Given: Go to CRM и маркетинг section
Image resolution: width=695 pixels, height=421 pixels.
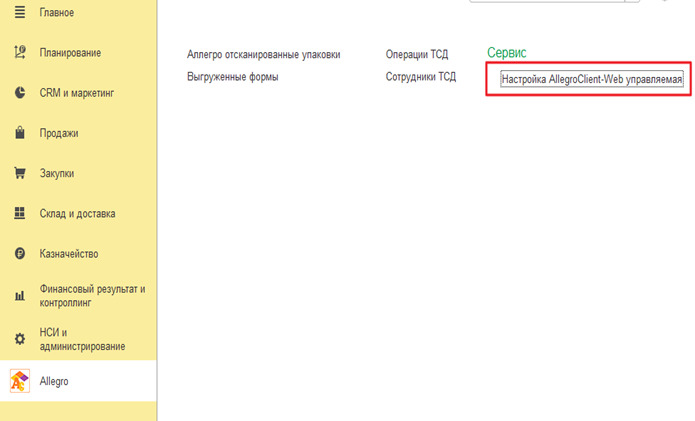Looking at the screenshot, I should pyautogui.click(x=77, y=93).
